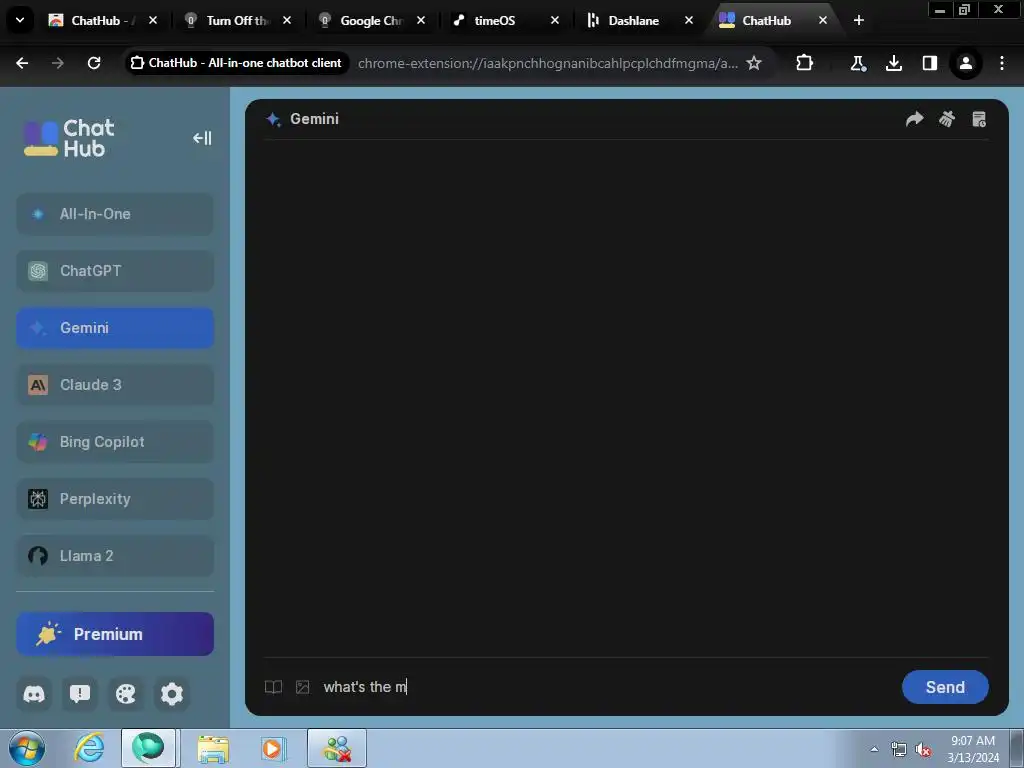Open the extensions puzzle icon
This screenshot has width=1024, height=768.
[805, 63]
